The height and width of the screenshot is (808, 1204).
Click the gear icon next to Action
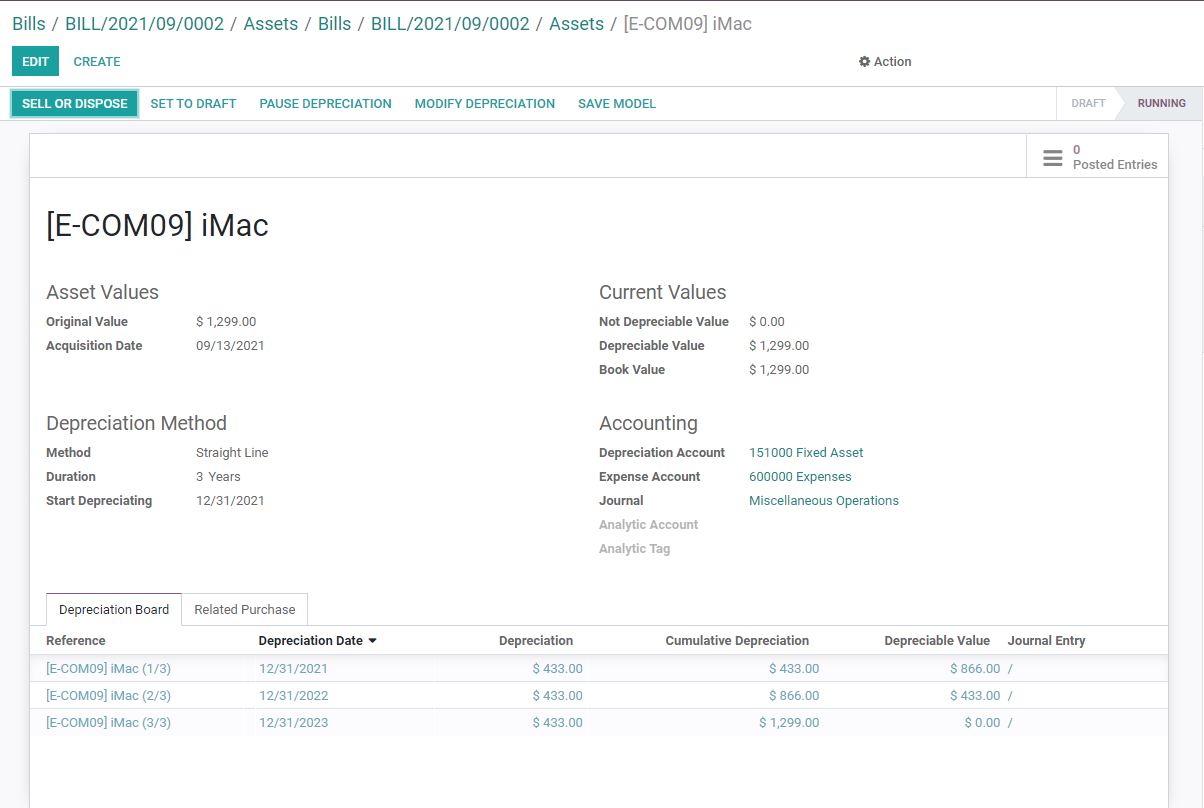click(864, 62)
